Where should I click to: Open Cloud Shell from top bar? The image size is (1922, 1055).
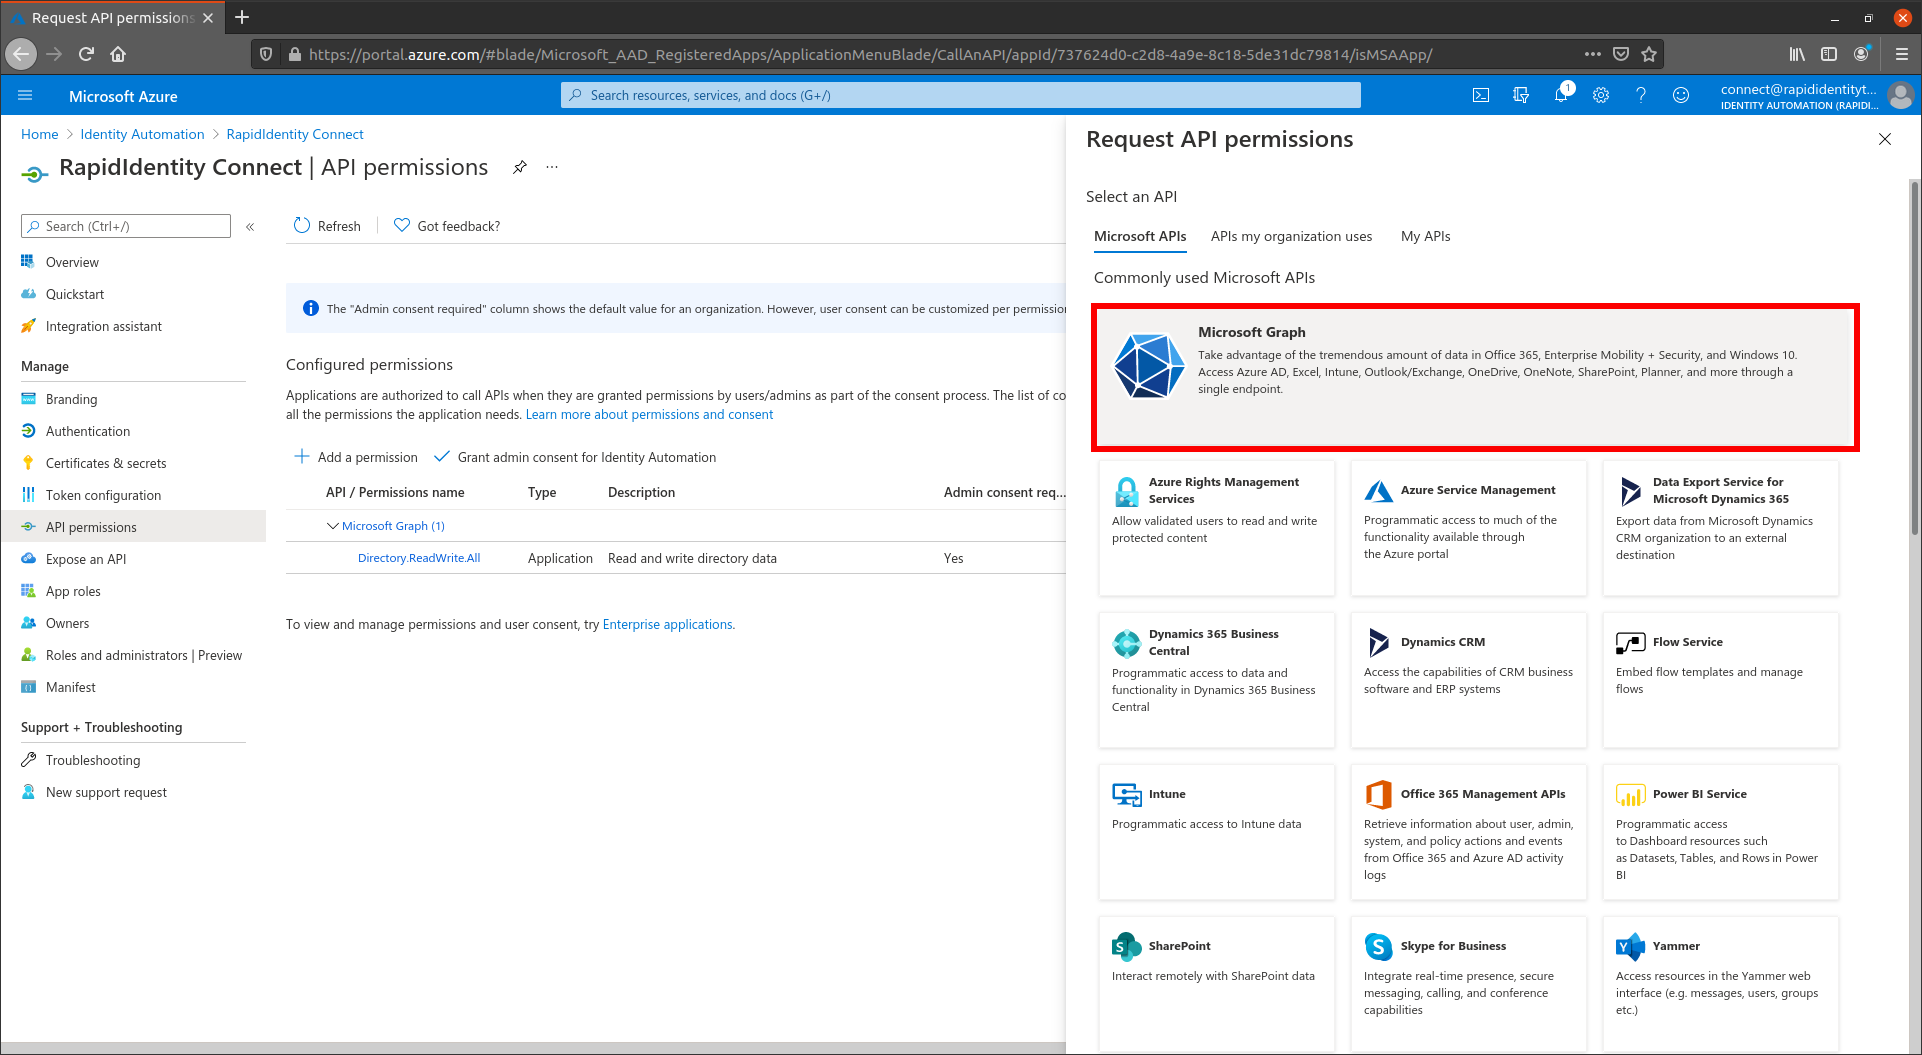coord(1481,96)
